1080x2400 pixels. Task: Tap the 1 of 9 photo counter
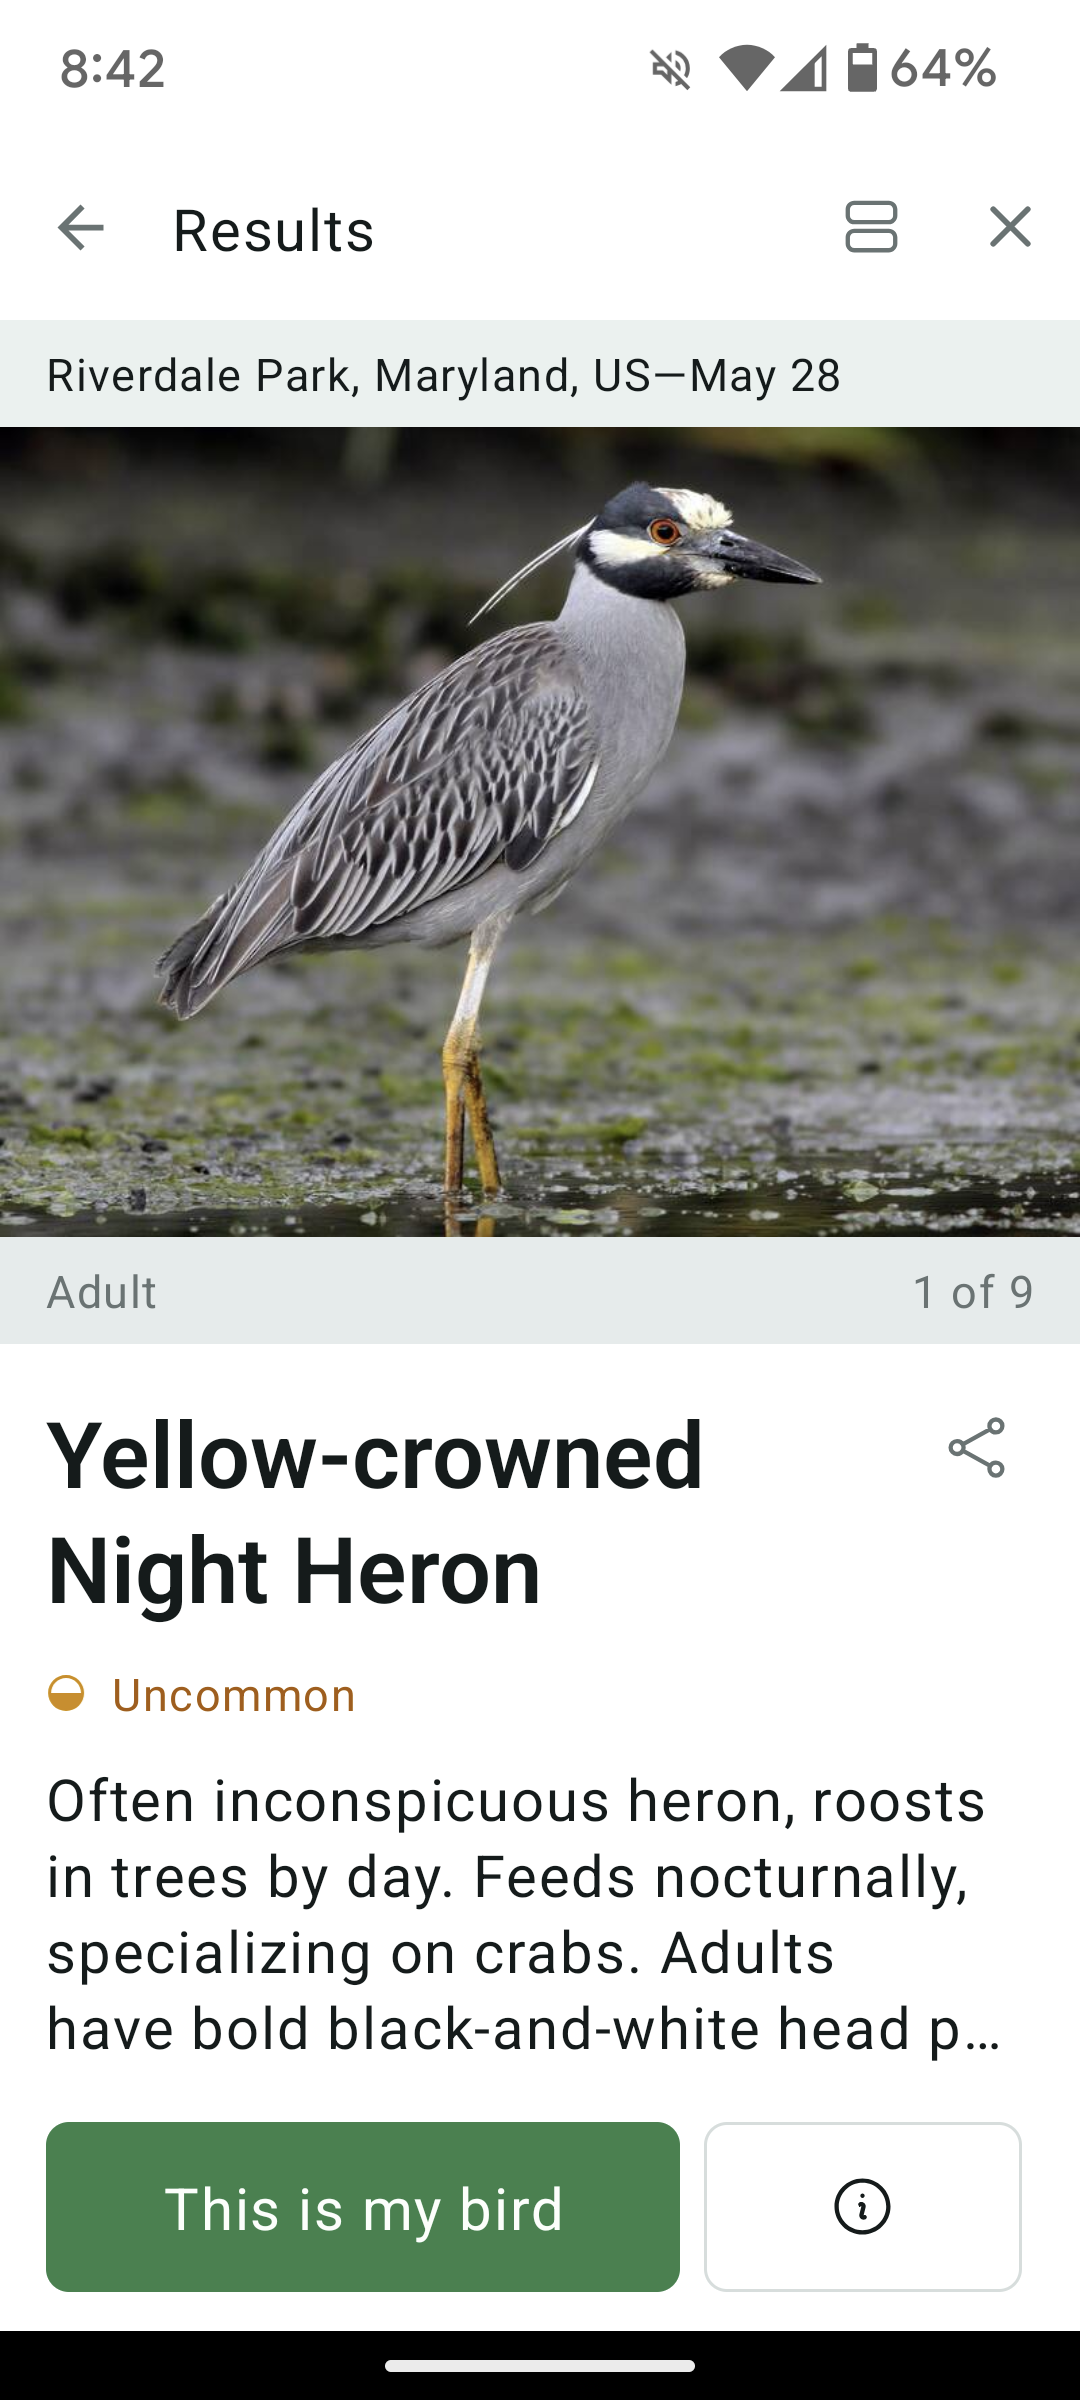point(973,1291)
